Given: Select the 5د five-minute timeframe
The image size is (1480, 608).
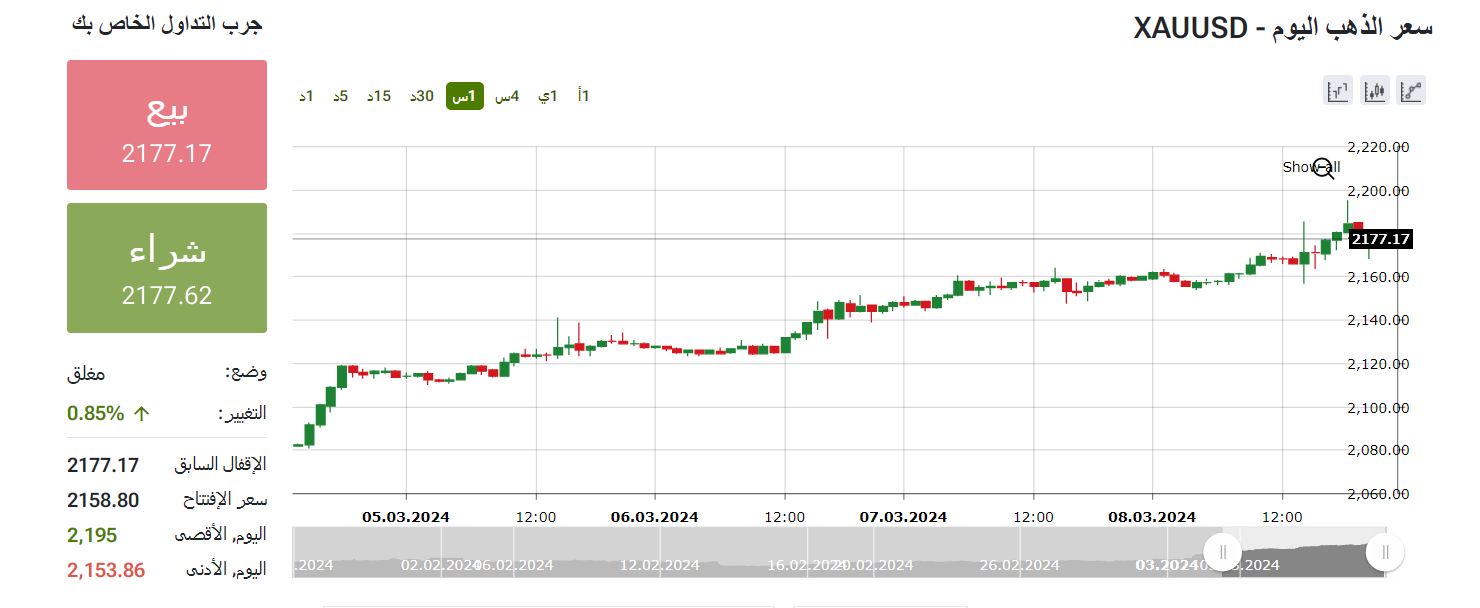Looking at the screenshot, I should [341, 96].
